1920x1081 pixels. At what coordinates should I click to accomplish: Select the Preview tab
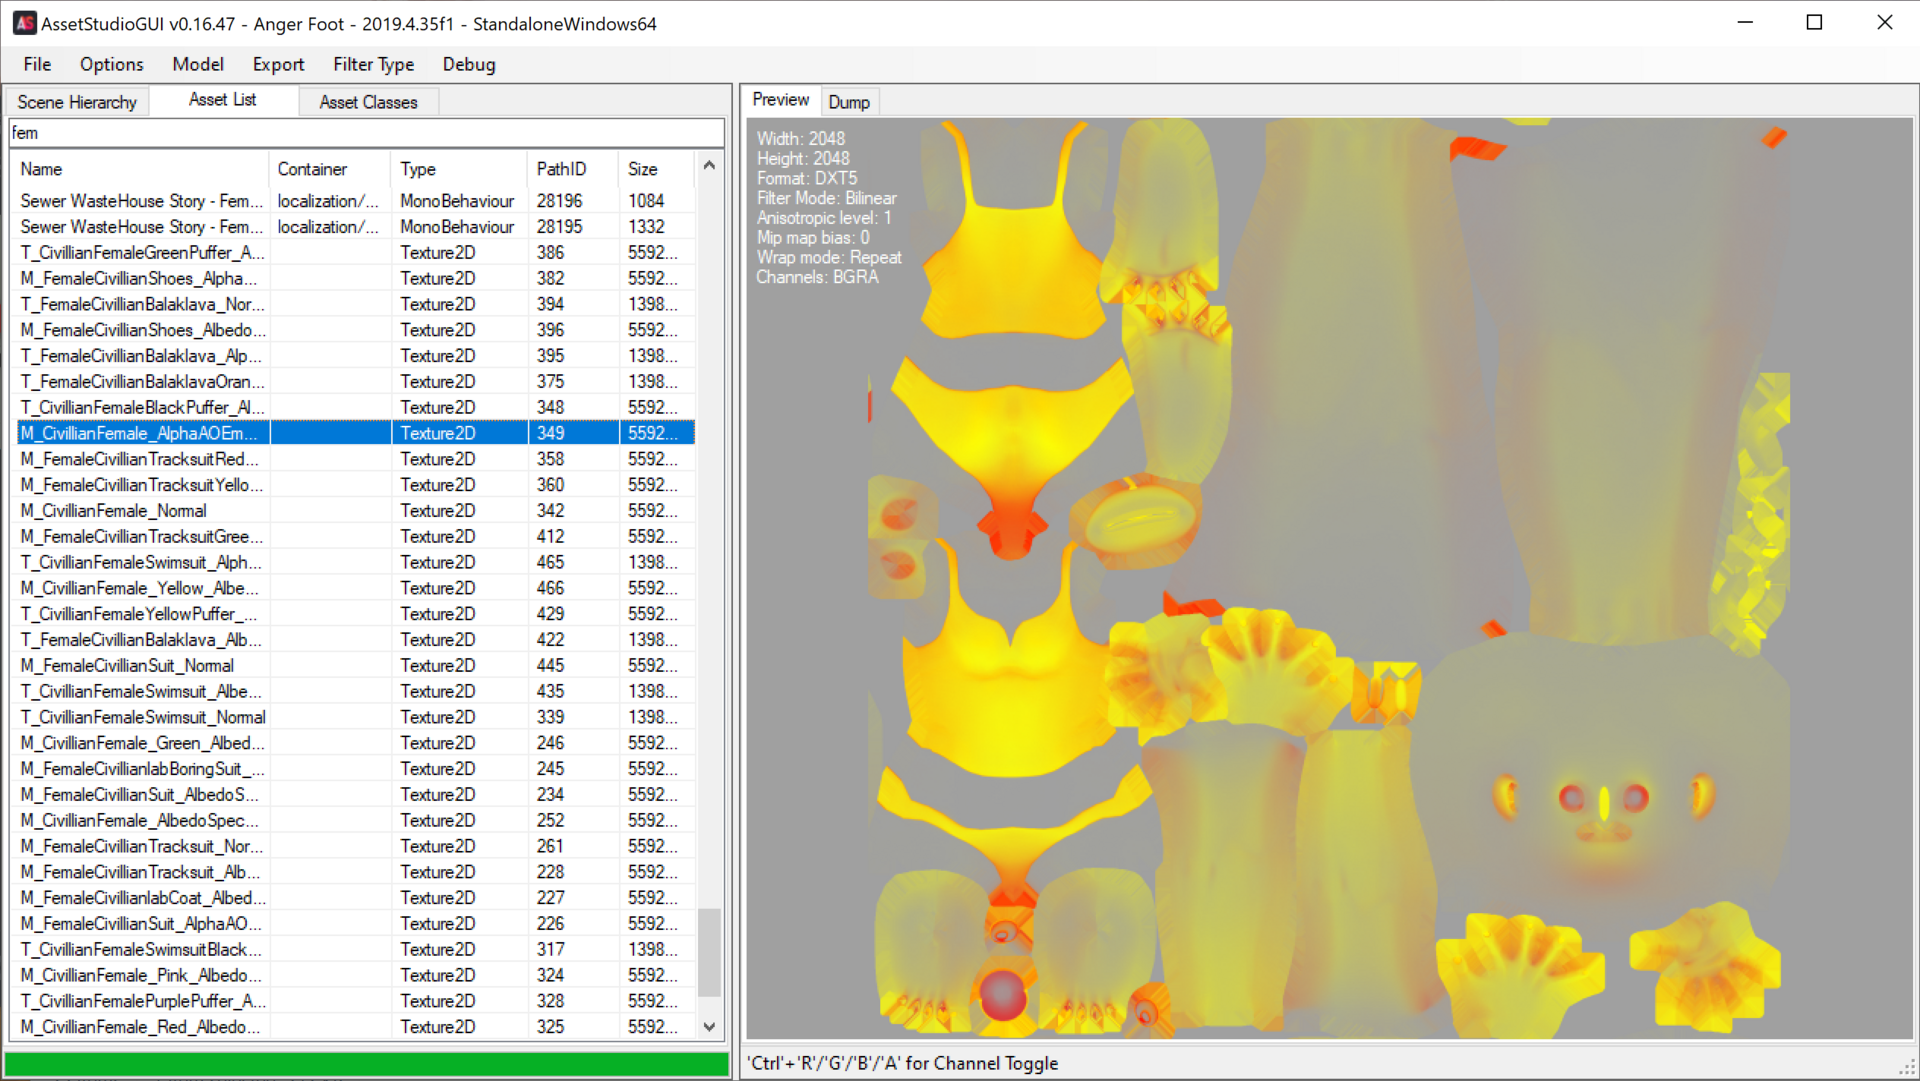click(780, 100)
